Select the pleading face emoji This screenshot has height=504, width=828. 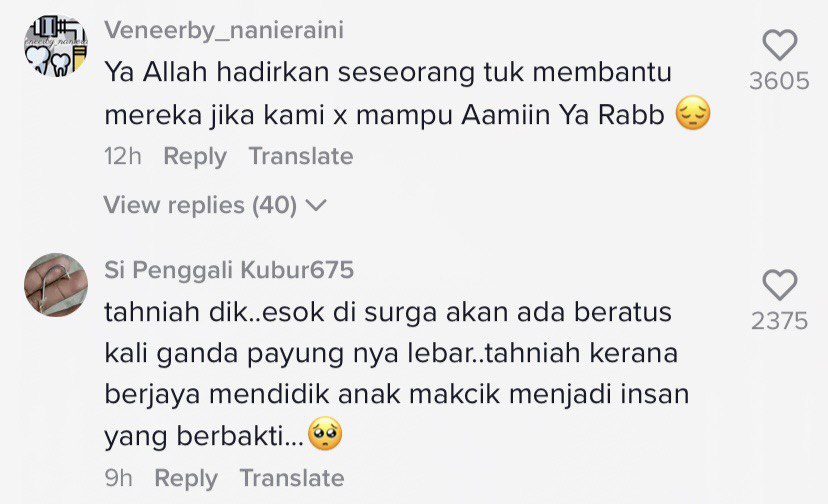325,434
